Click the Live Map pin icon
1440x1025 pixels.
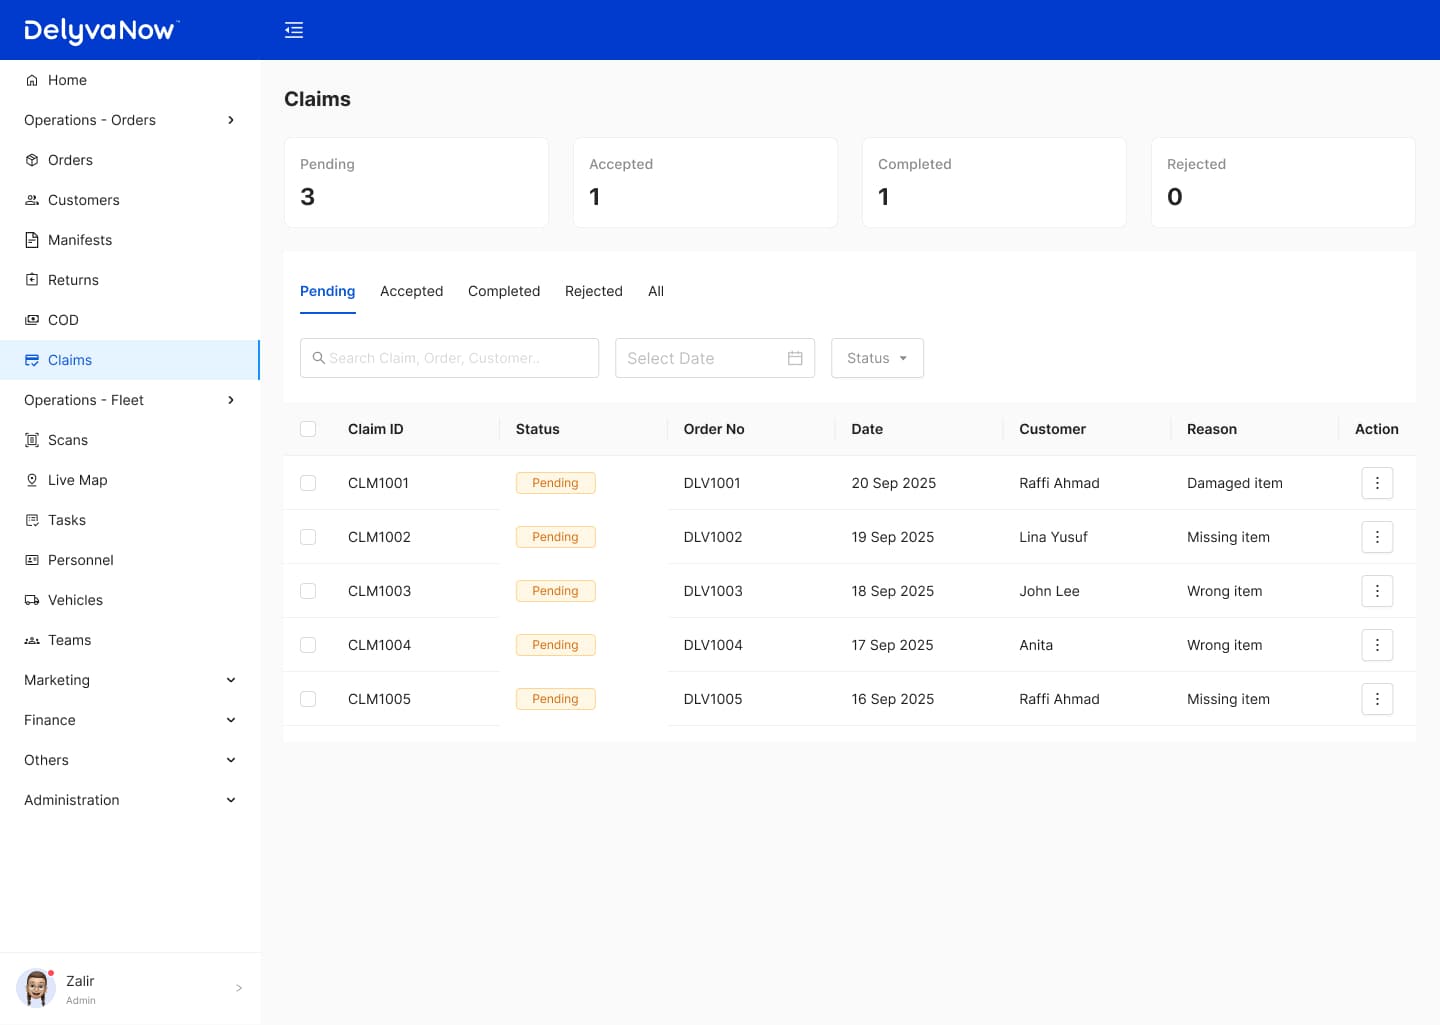(32, 480)
